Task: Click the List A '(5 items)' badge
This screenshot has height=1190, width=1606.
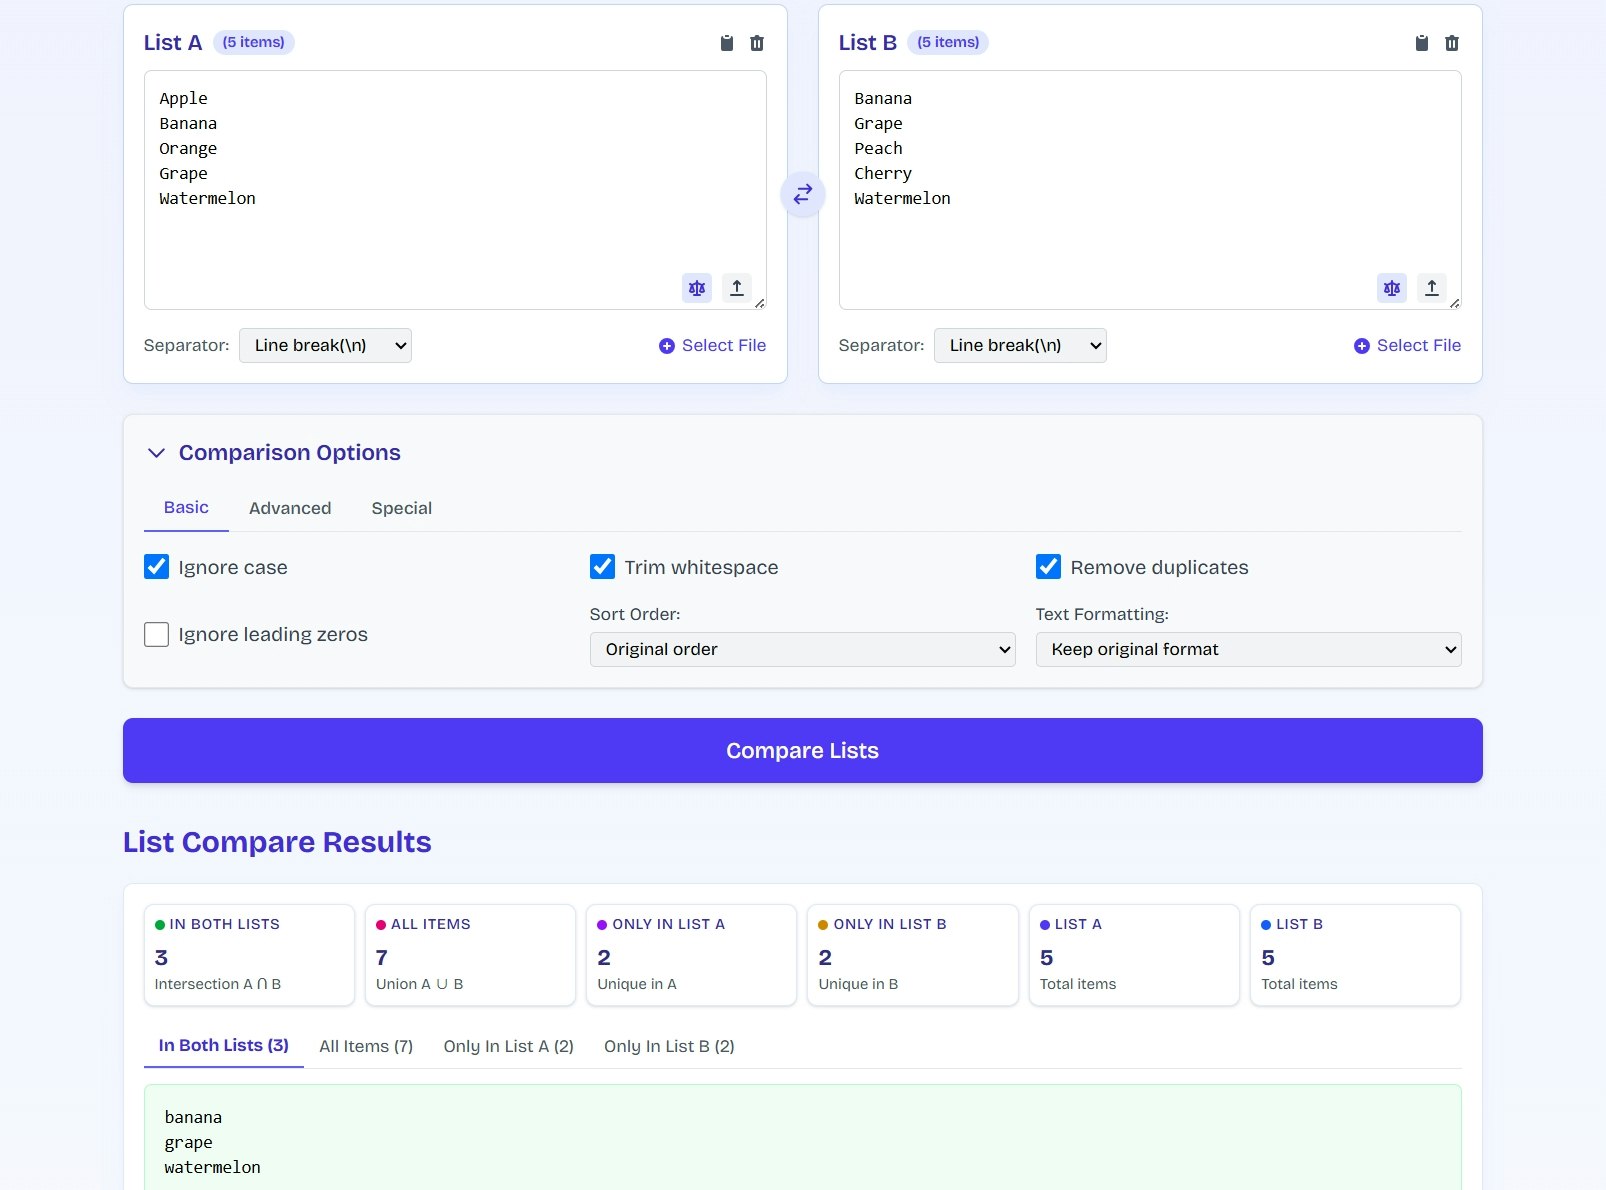Action: tap(253, 42)
